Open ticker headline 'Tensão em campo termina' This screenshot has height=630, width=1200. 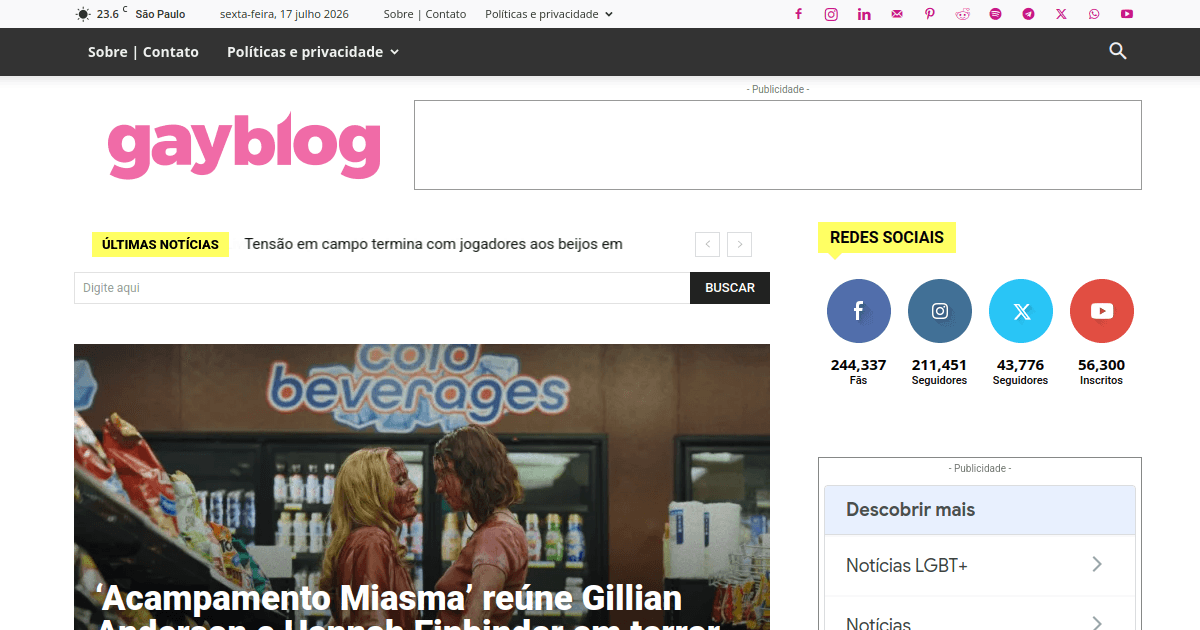tap(434, 244)
